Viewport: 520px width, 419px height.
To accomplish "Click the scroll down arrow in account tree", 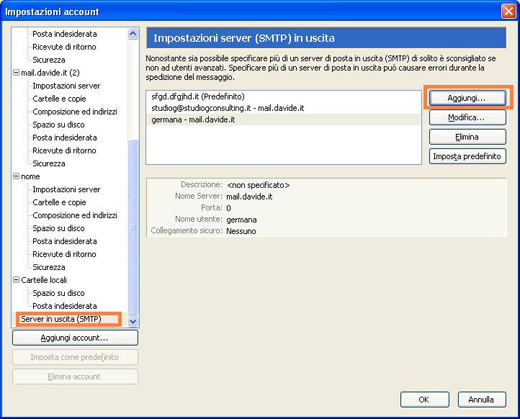I will (133, 321).
